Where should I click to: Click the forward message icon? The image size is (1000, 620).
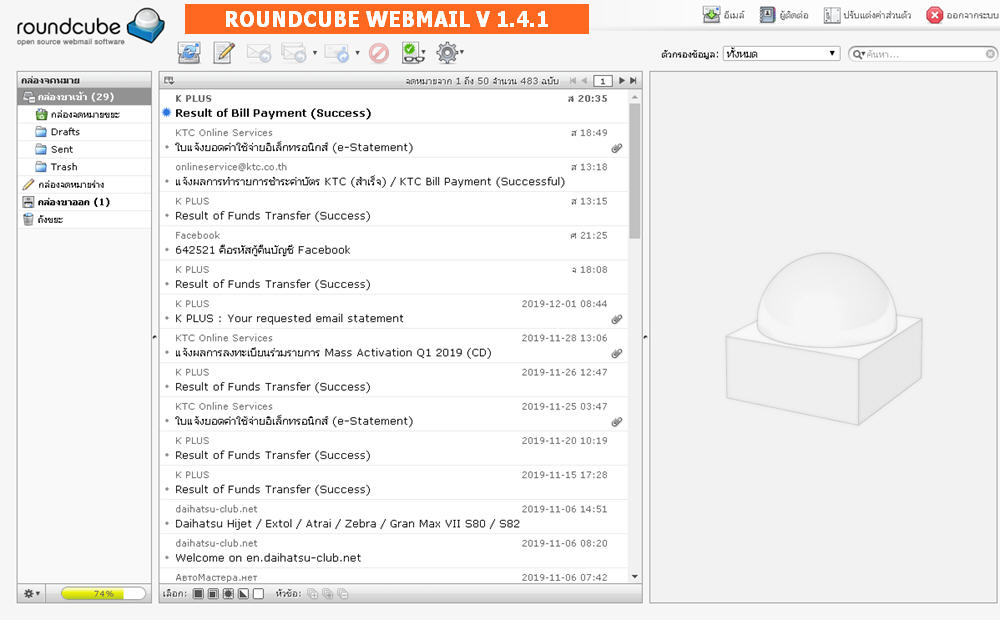point(337,53)
